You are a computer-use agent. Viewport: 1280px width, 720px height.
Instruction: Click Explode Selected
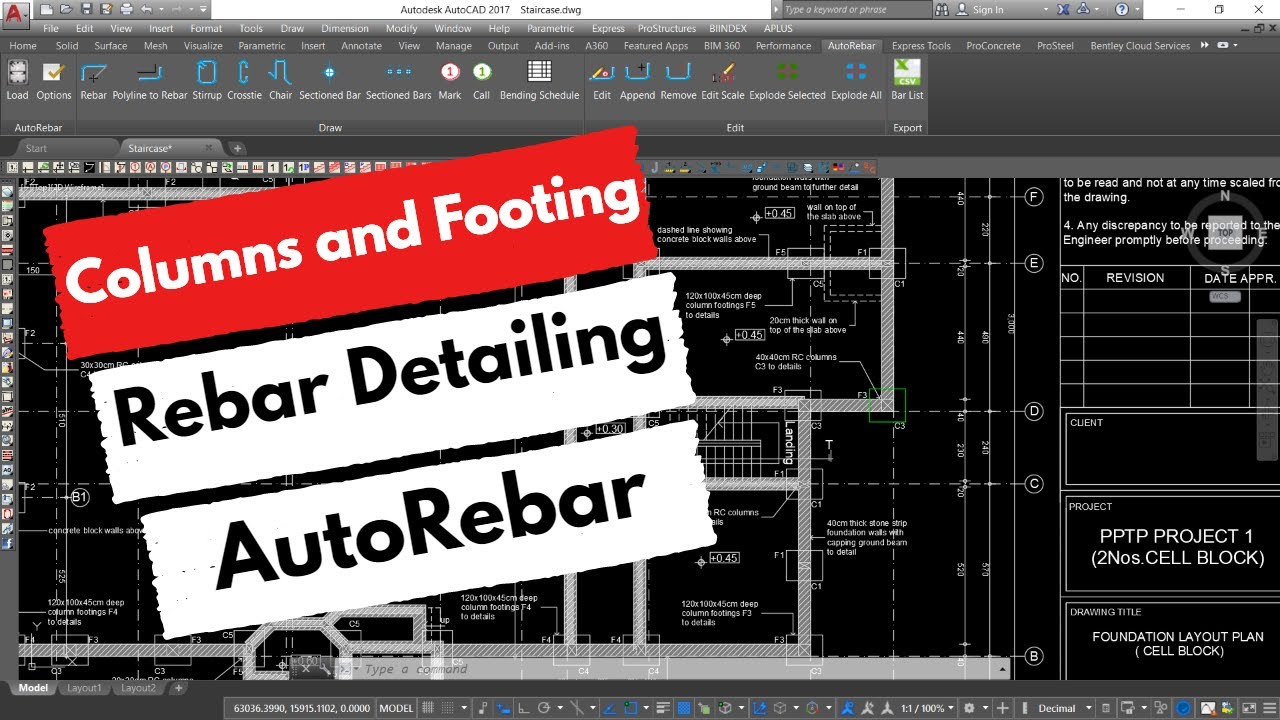(x=787, y=79)
